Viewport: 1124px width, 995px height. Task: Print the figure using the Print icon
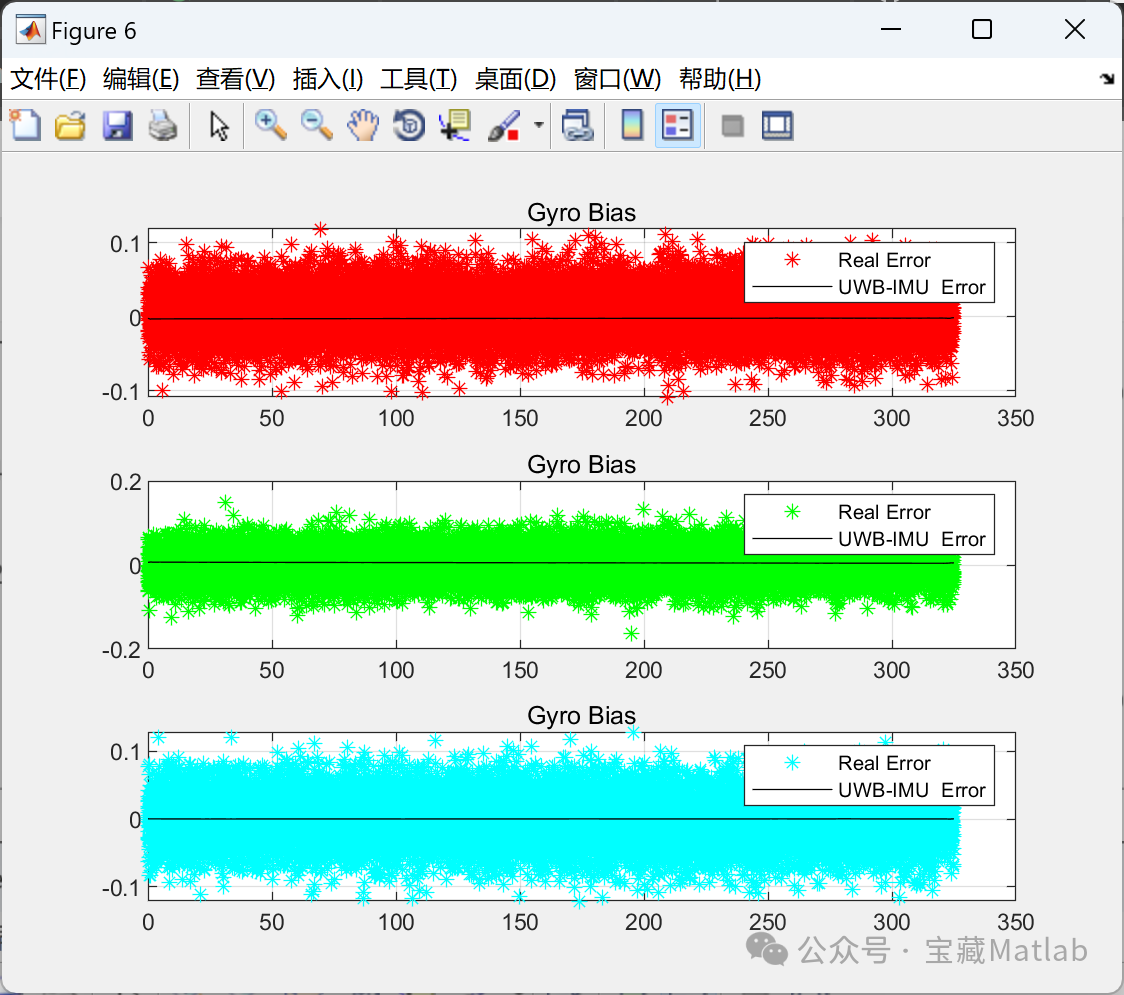[x=163, y=125]
